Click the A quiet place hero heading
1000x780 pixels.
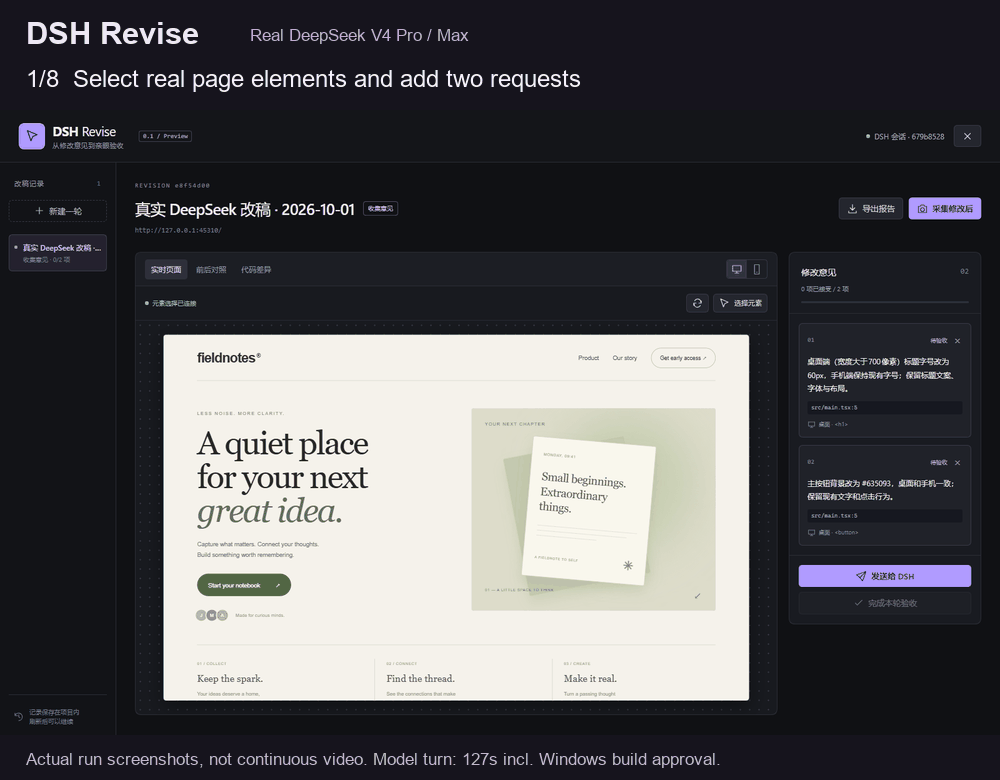(283, 477)
